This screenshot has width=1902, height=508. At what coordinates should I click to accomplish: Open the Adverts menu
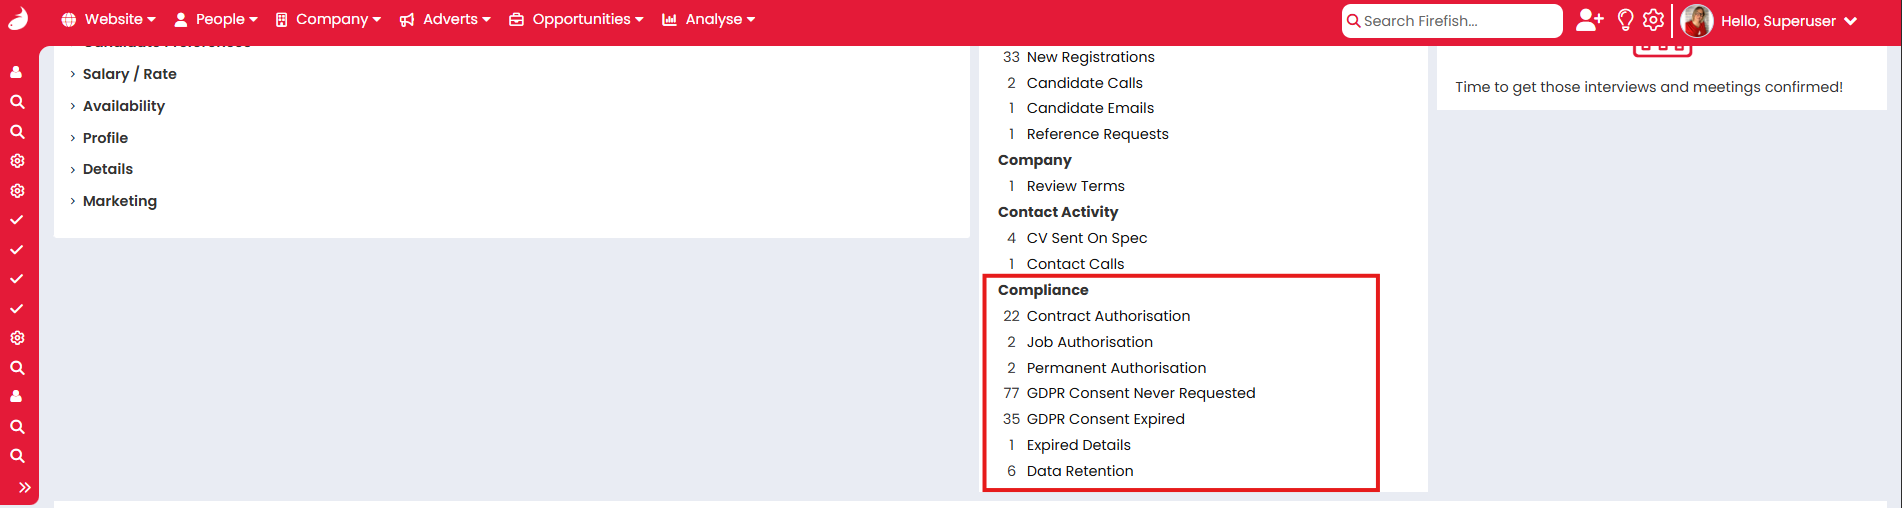click(445, 19)
